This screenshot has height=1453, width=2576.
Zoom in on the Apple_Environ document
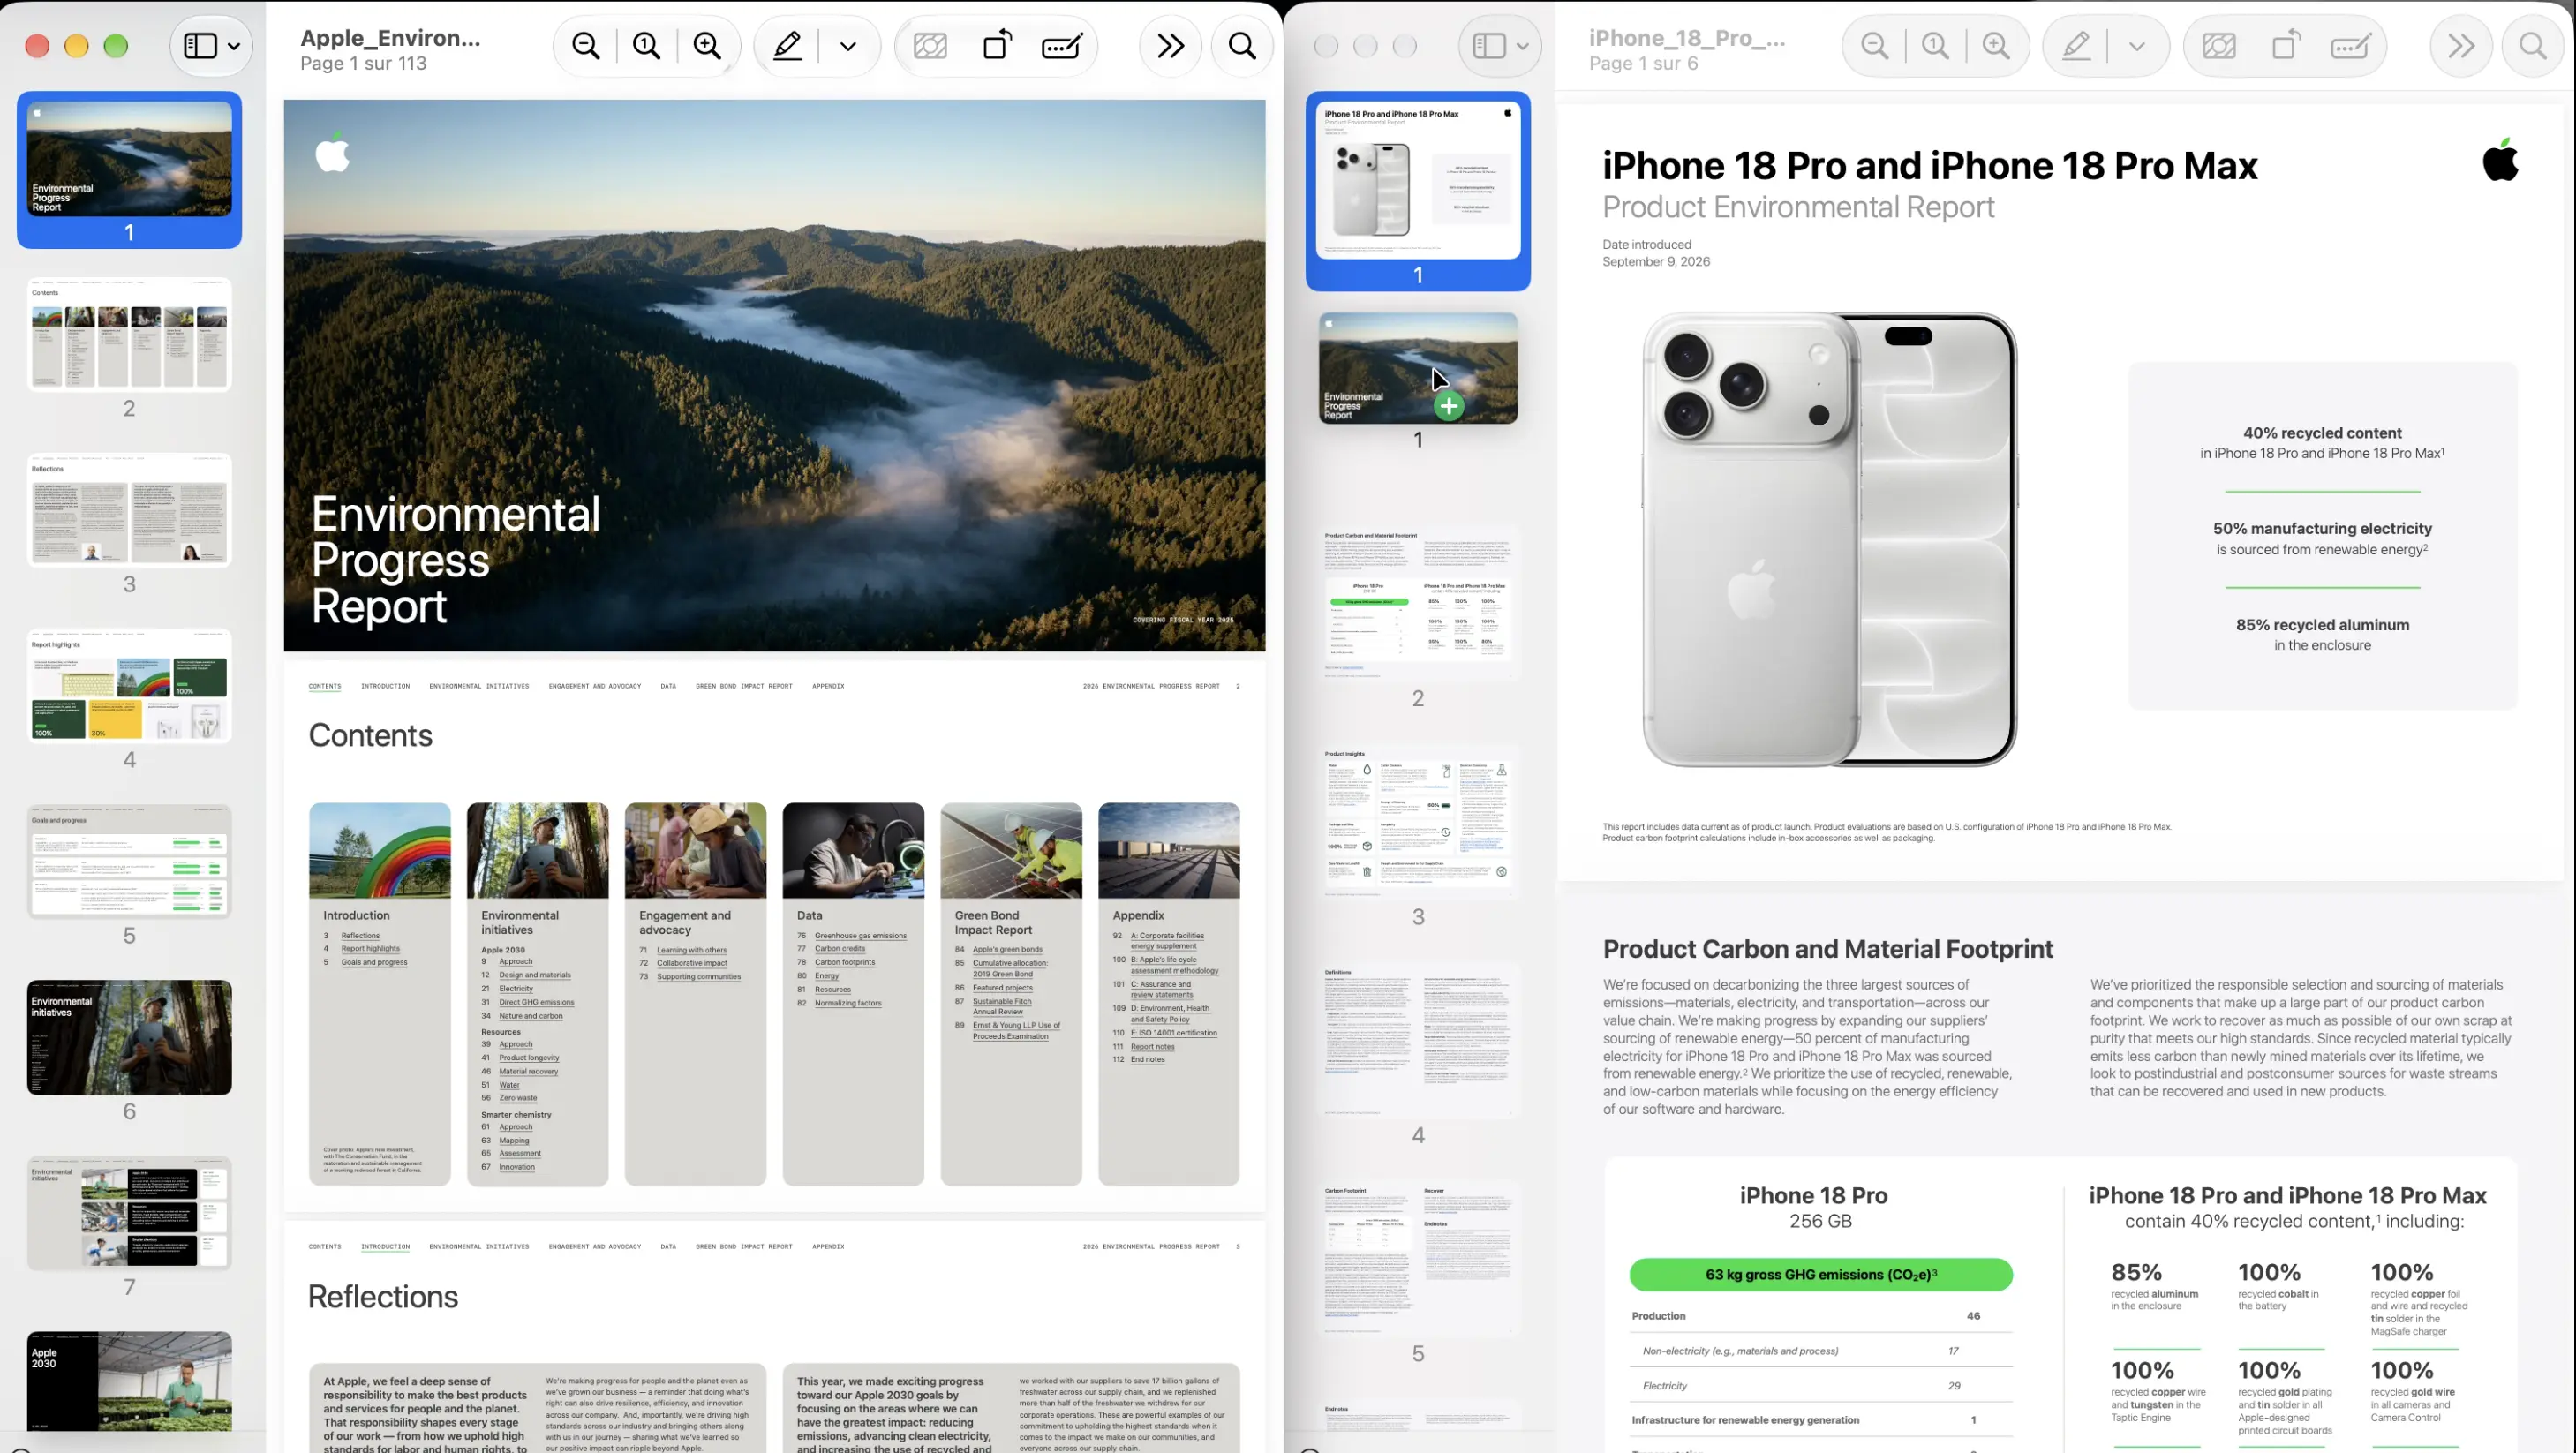pos(708,46)
